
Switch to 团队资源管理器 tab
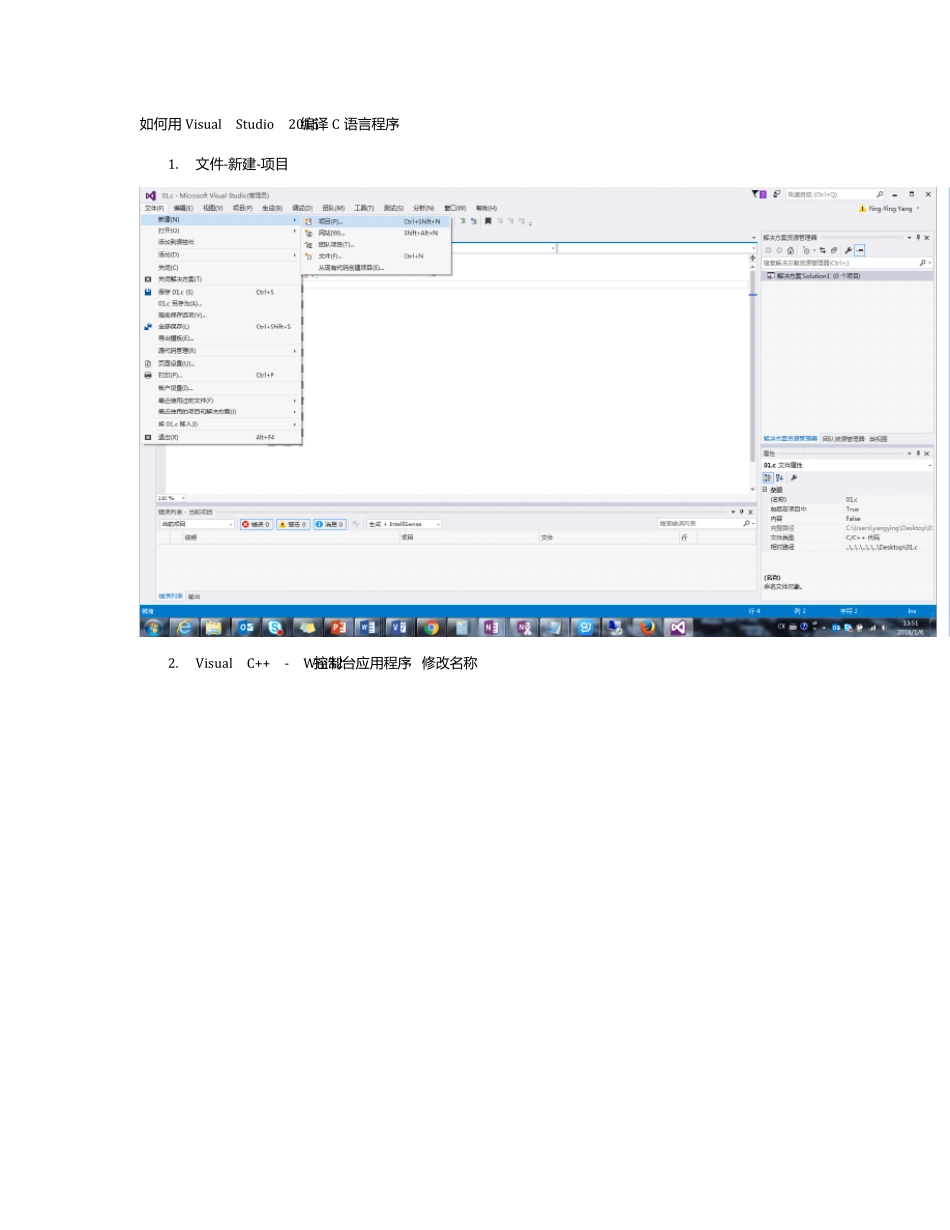click(x=844, y=438)
